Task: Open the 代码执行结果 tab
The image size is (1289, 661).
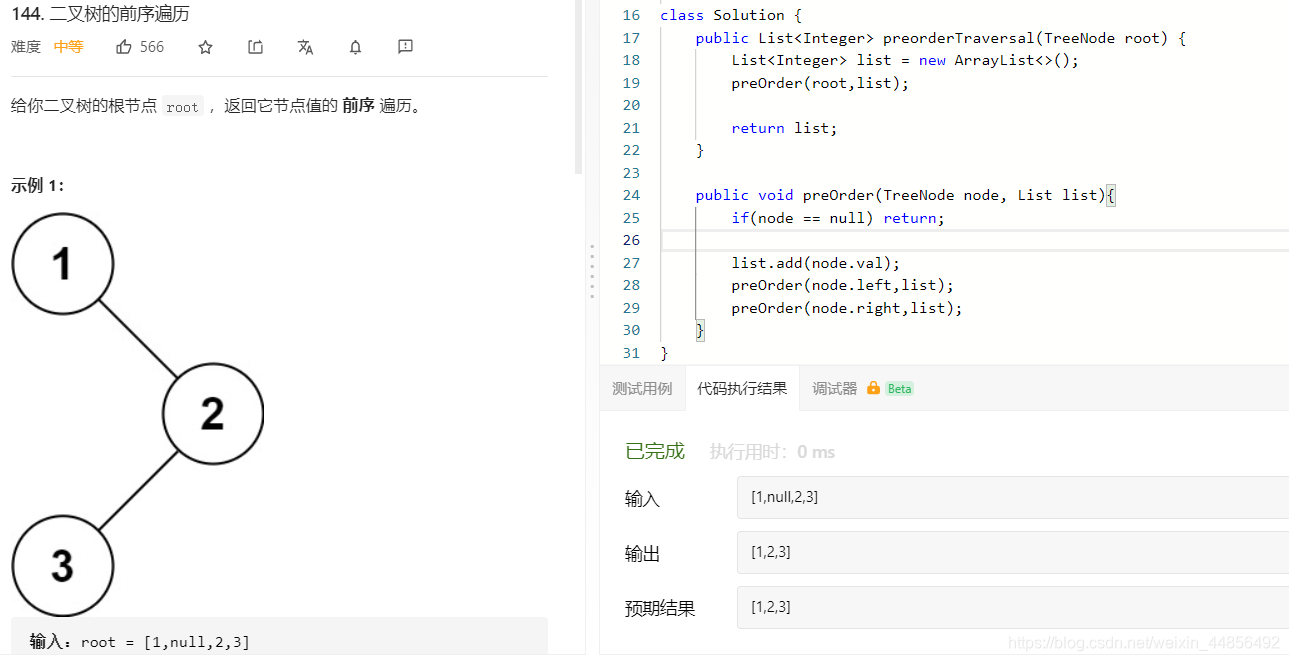Action: [x=742, y=389]
